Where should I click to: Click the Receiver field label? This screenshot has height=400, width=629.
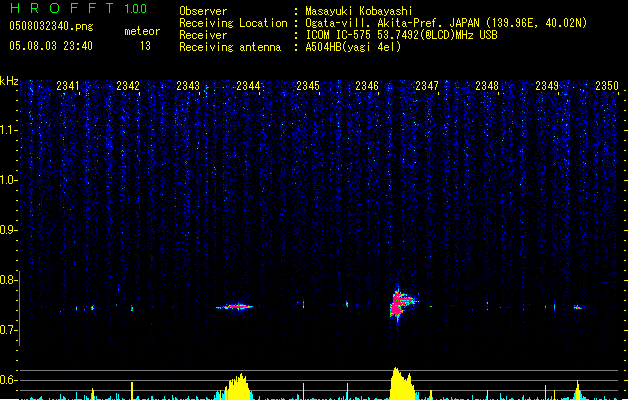point(203,35)
